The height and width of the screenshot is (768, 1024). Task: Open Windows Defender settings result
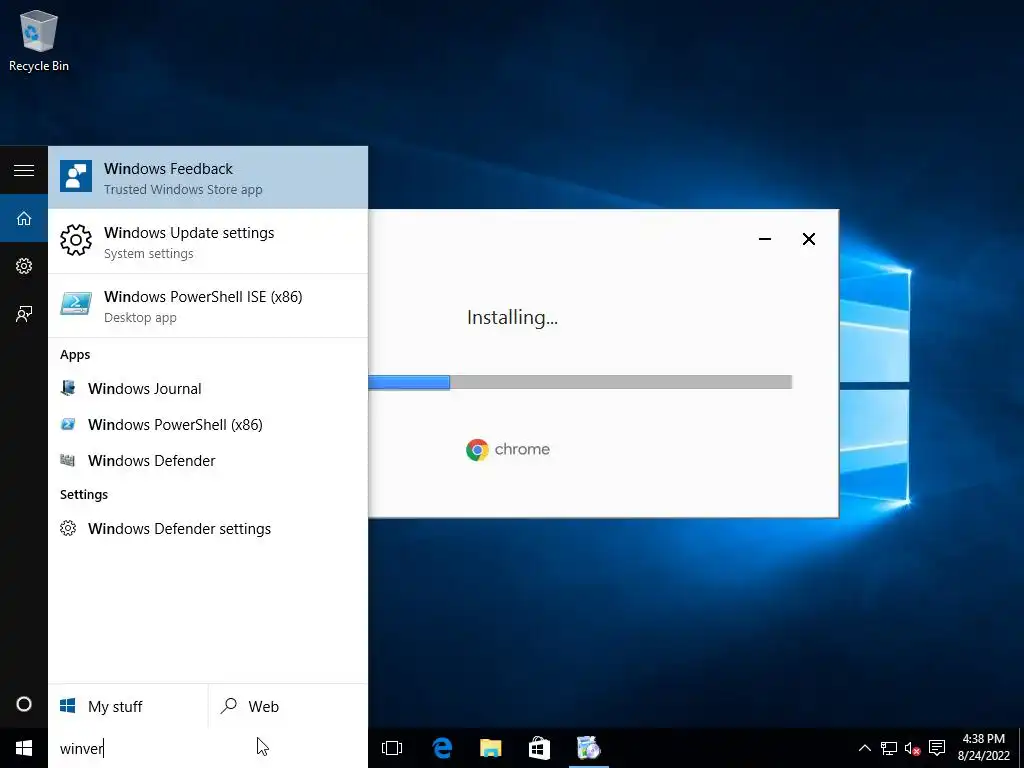[208, 528]
